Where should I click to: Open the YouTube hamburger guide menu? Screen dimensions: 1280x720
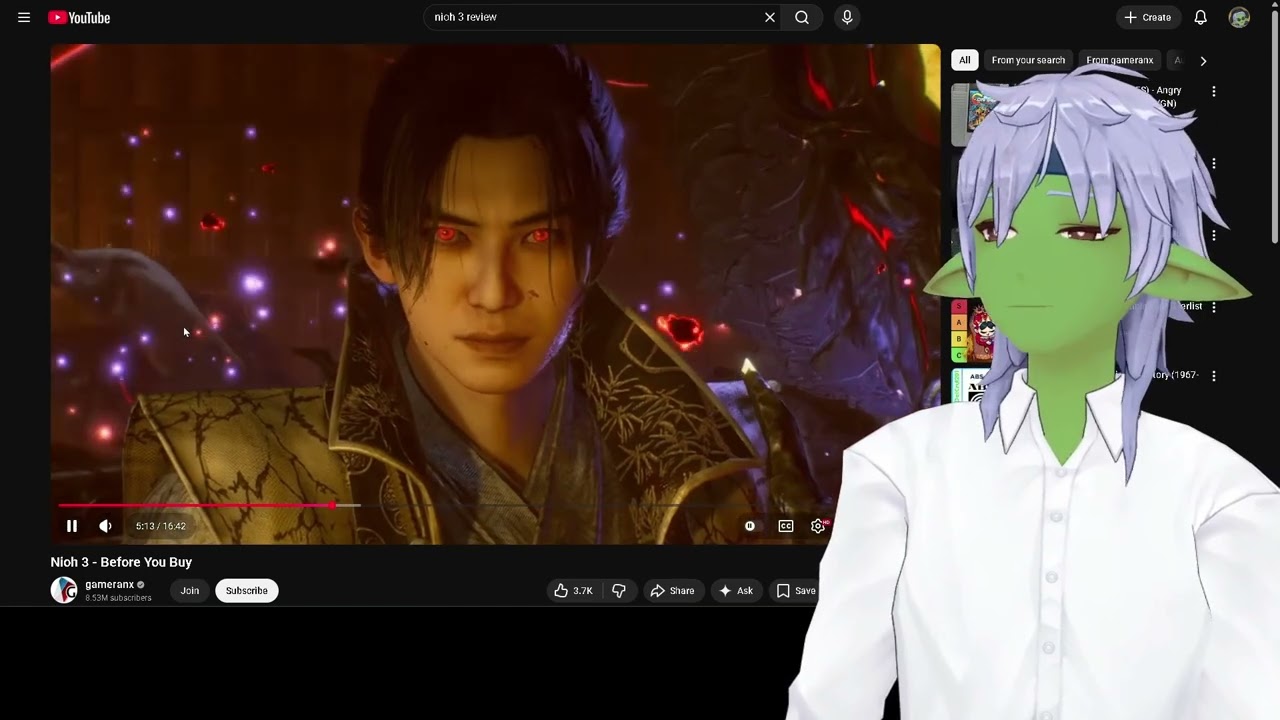click(24, 17)
